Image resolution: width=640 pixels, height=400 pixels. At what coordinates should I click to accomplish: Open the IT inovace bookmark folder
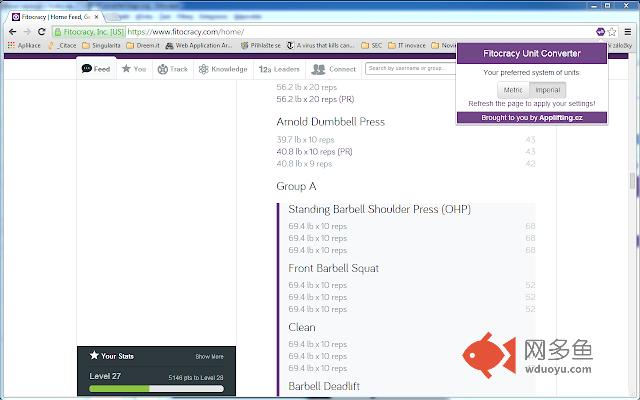pyautogui.click(x=407, y=45)
